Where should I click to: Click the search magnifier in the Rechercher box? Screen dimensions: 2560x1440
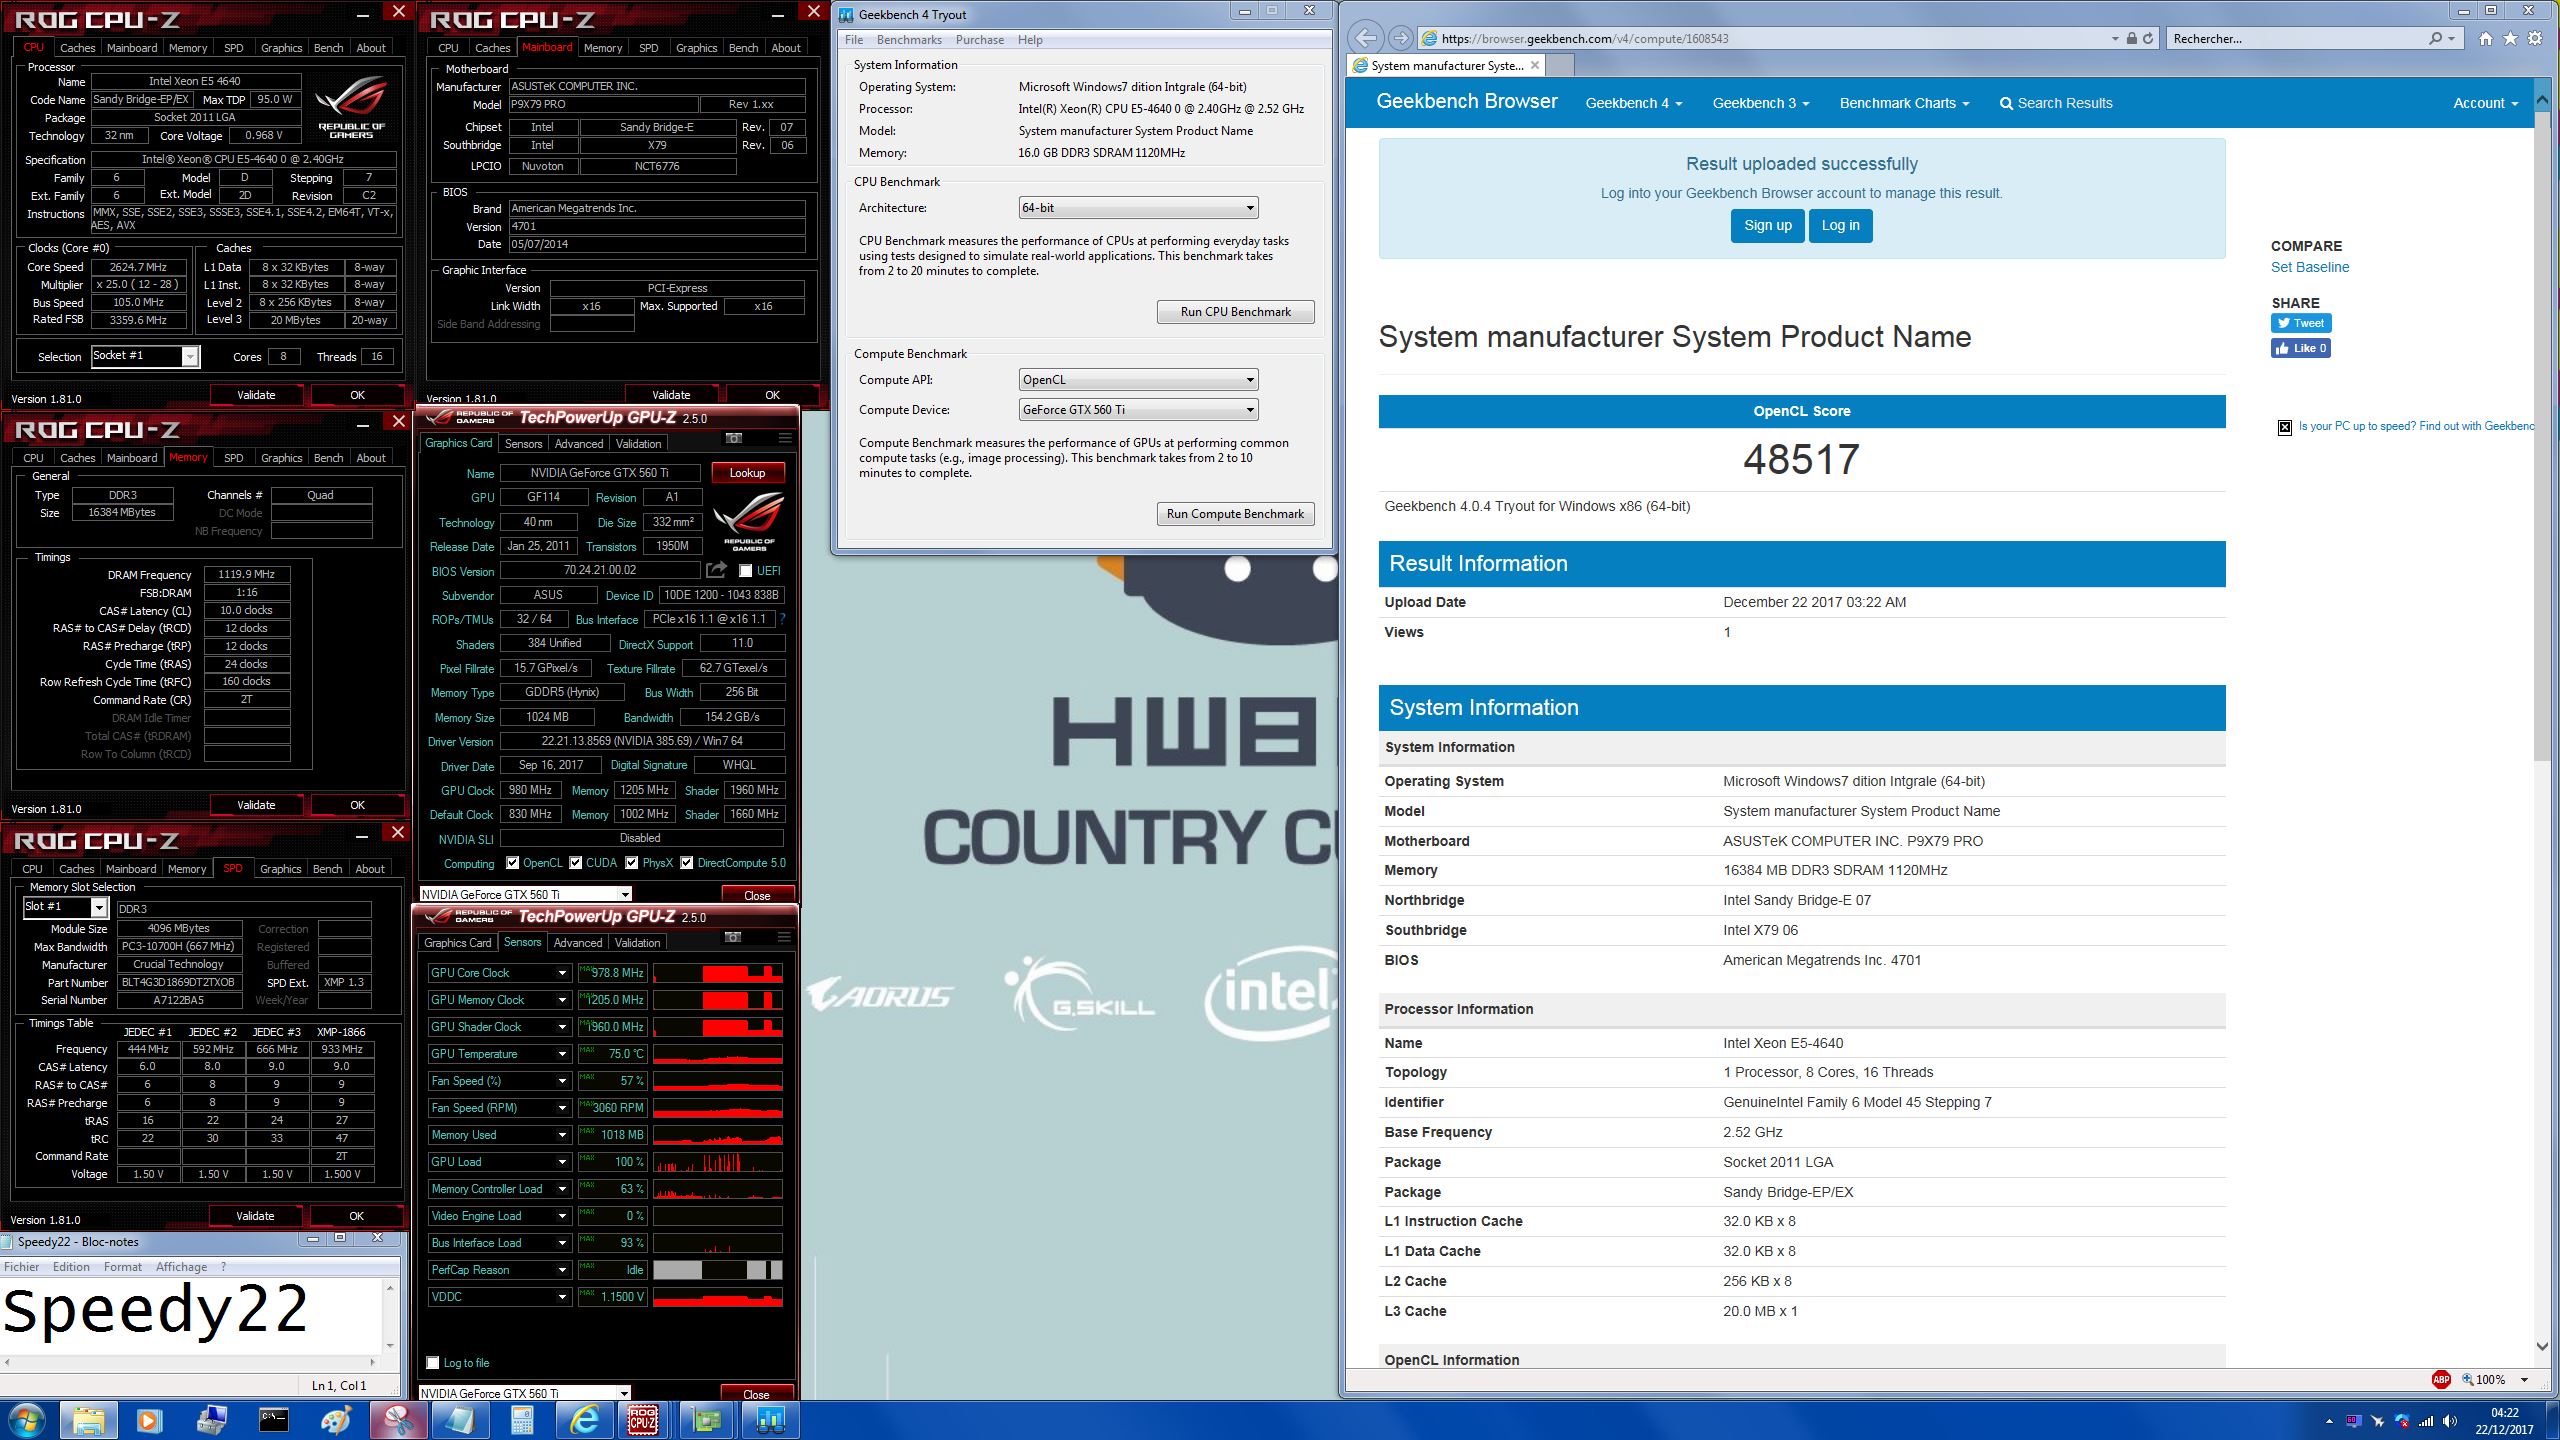2435,38
